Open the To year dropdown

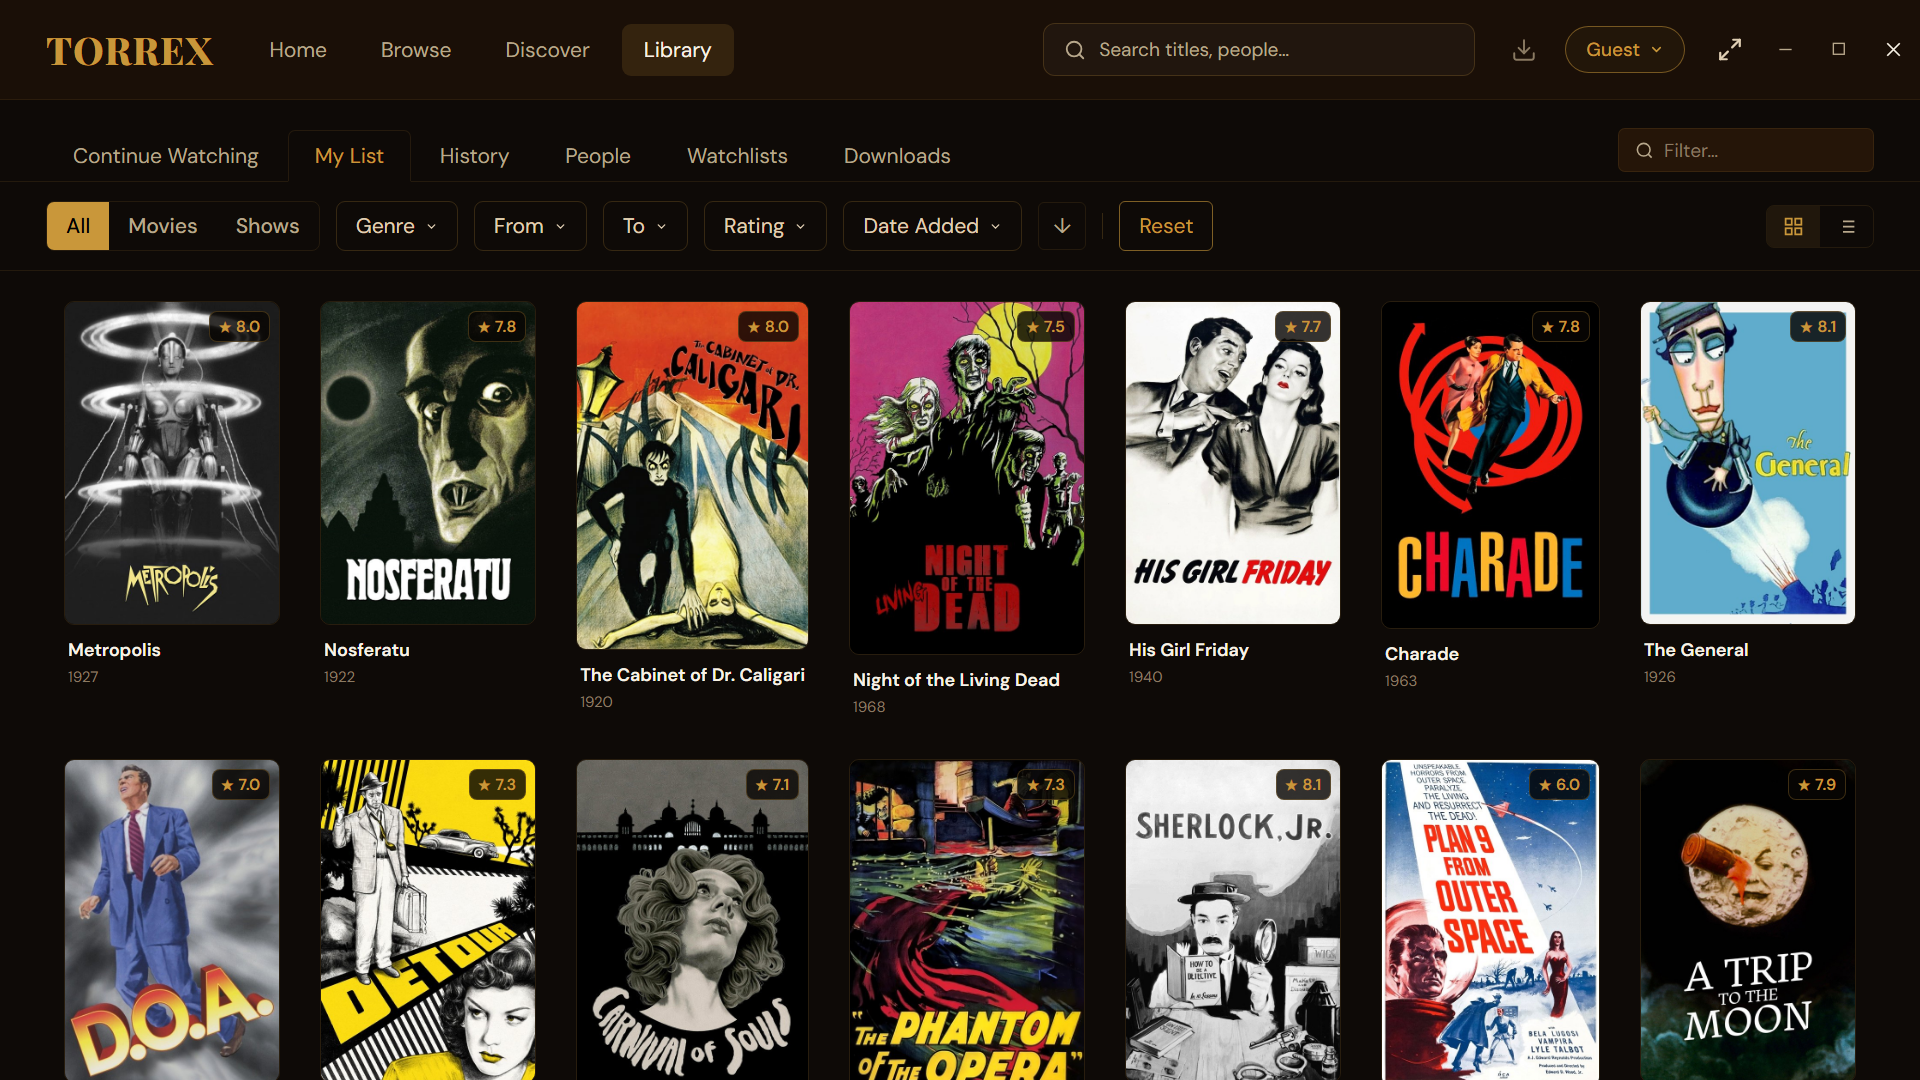click(645, 226)
